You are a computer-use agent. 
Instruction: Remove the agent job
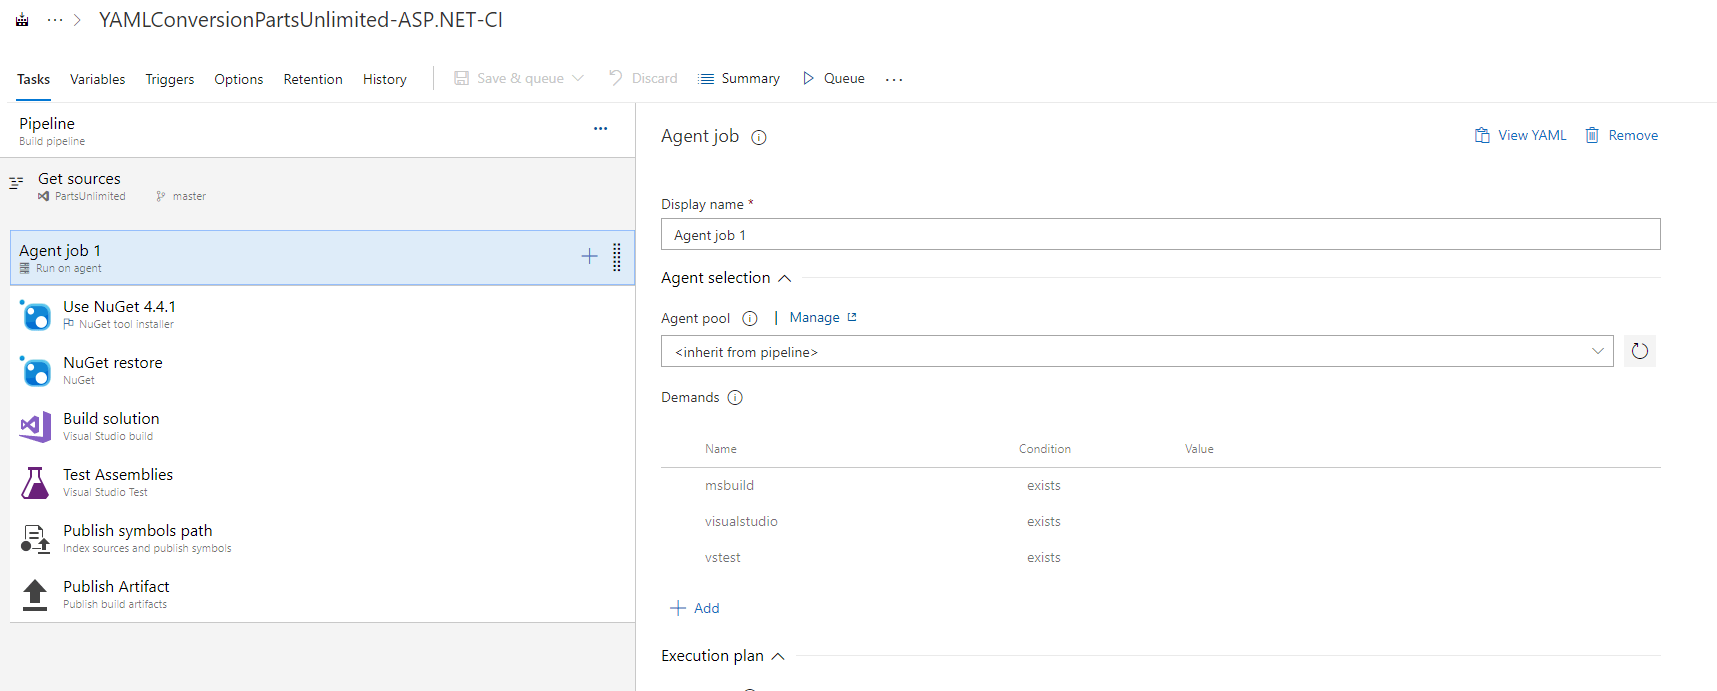pyautogui.click(x=1621, y=135)
